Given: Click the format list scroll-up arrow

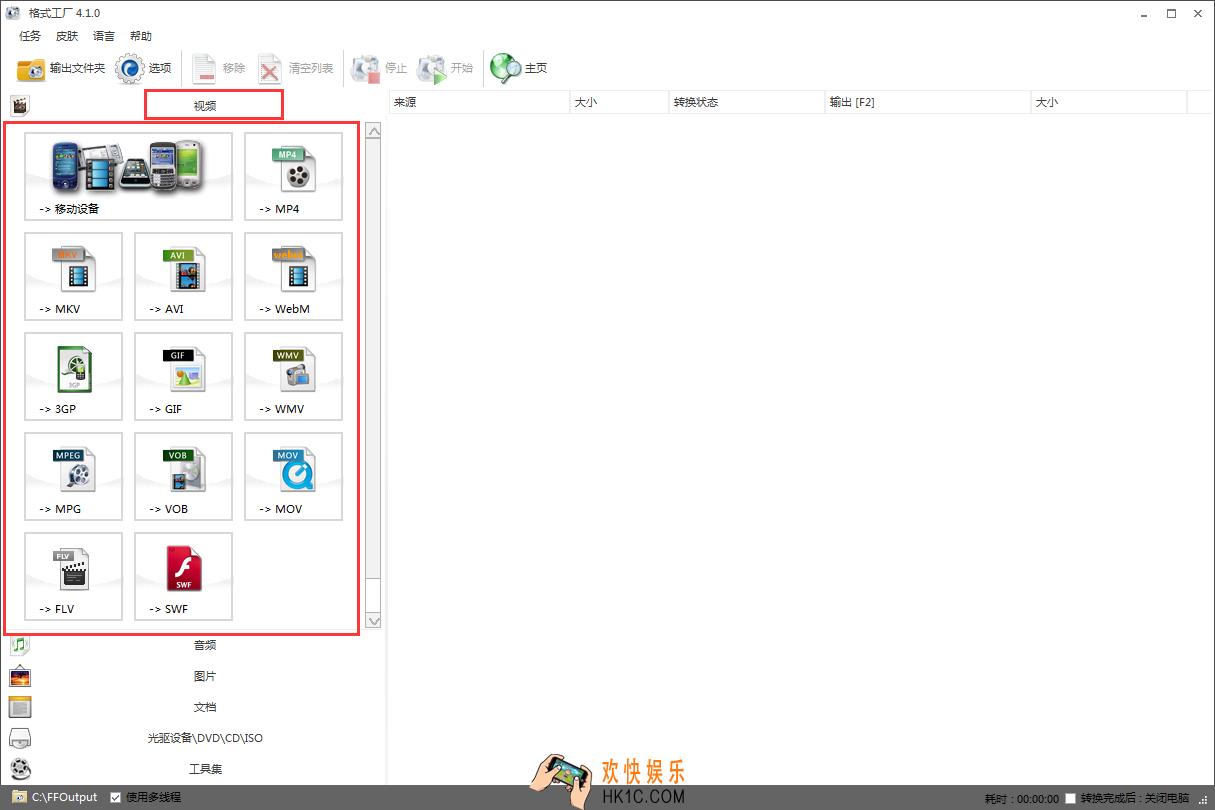Looking at the screenshot, I should click(374, 131).
